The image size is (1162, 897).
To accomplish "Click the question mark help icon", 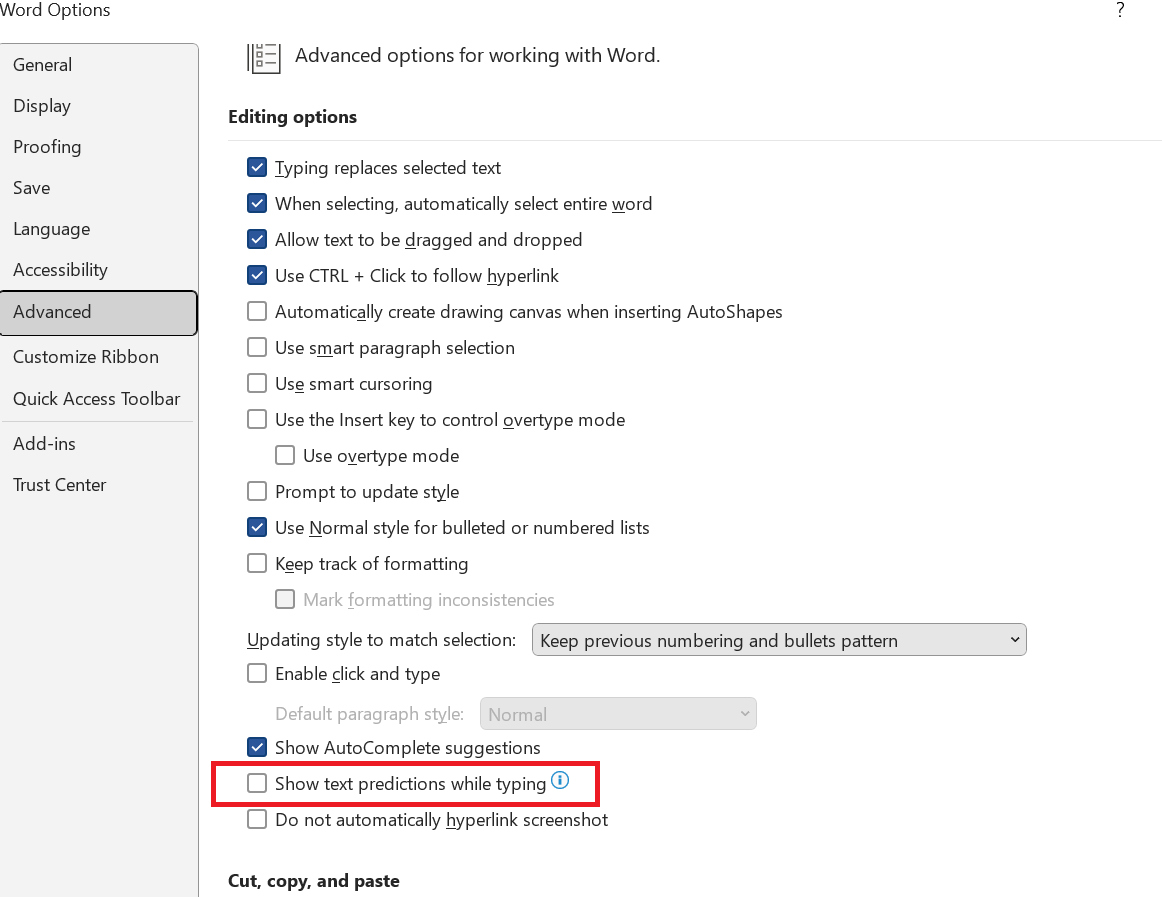I will 1120,10.
